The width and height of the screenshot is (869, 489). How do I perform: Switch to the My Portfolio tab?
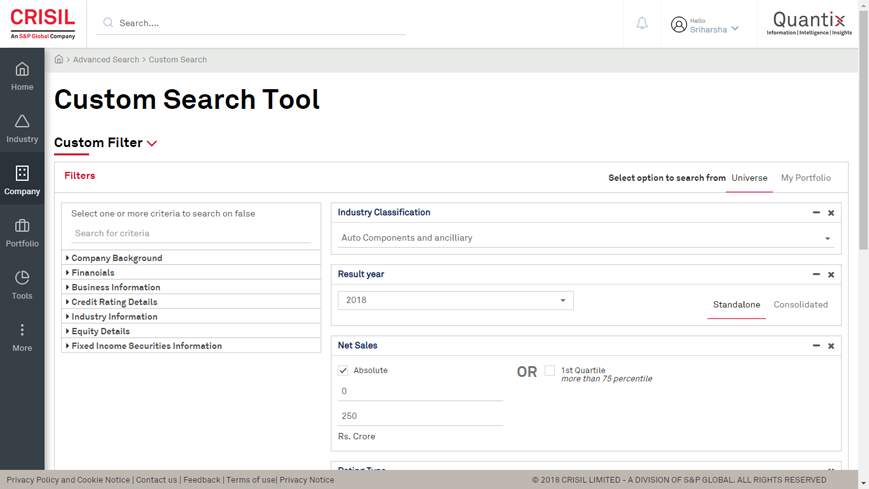(x=805, y=178)
